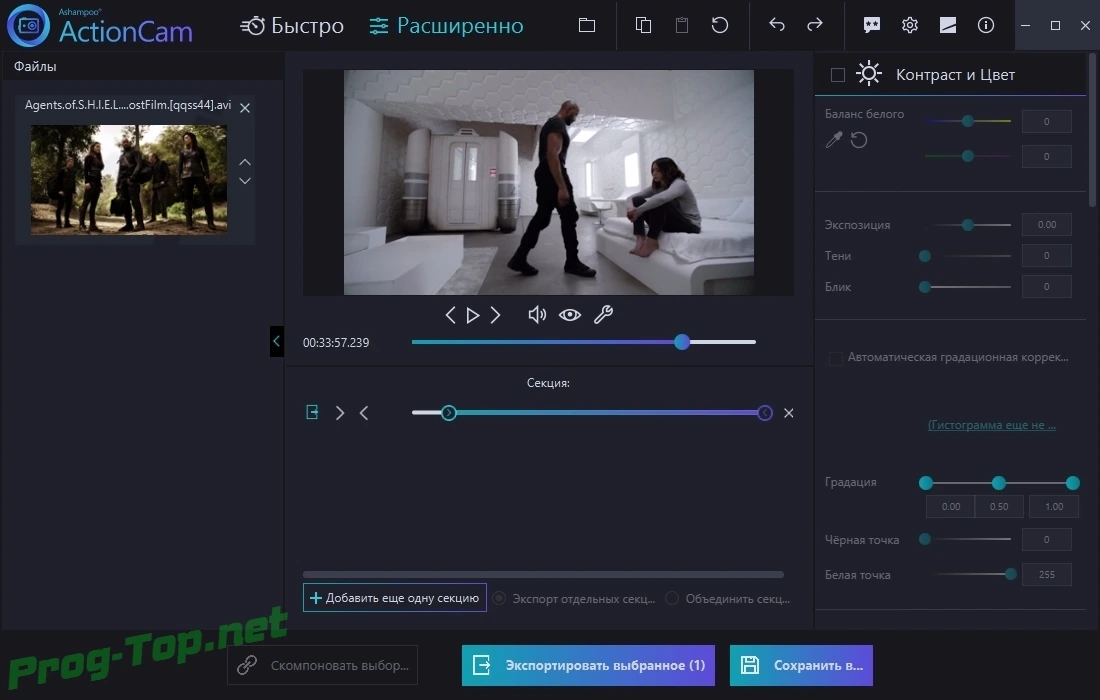The height and width of the screenshot is (700, 1100).
Task: Click Сохранить в... button
Action: pyautogui.click(x=801, y=665)
